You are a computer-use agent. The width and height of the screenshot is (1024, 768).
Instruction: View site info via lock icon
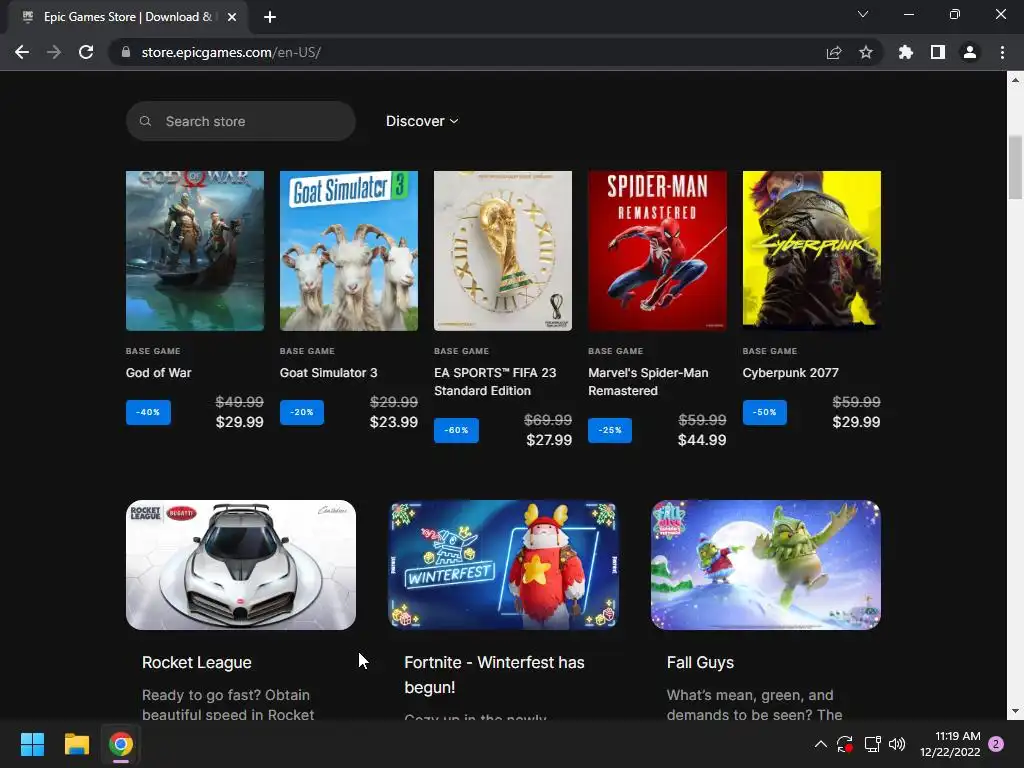click(126, 52)
